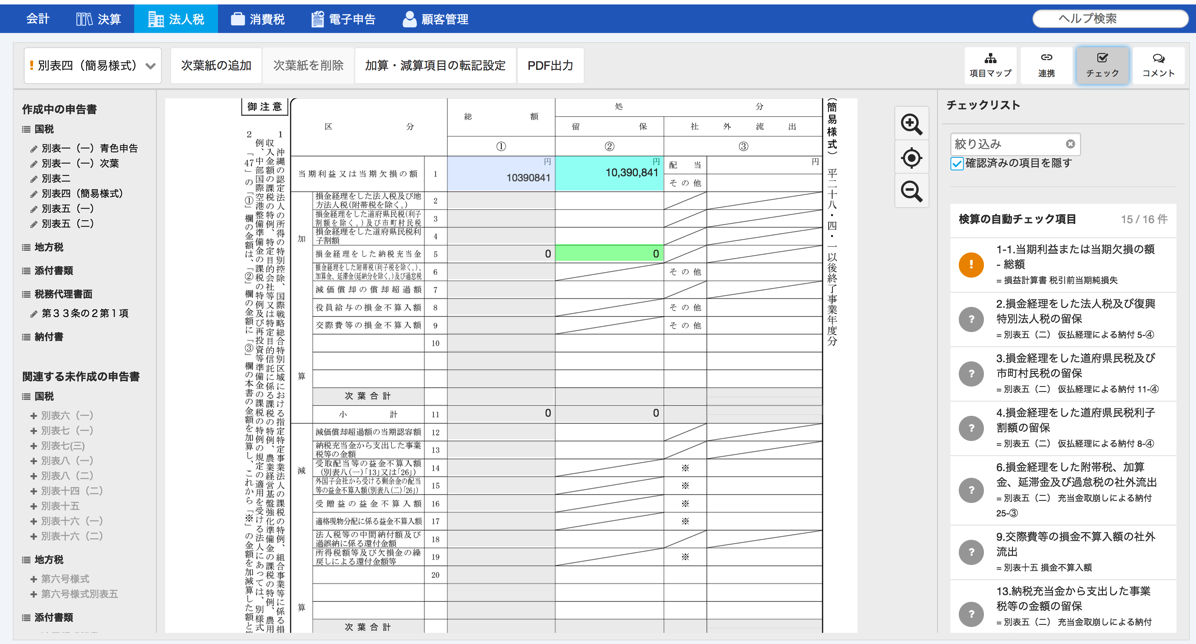Expand 添付書類 under 作成中の申告書
Image resolution: width=1196 pixels, height=644 pixels.
[x=48, y=271]
